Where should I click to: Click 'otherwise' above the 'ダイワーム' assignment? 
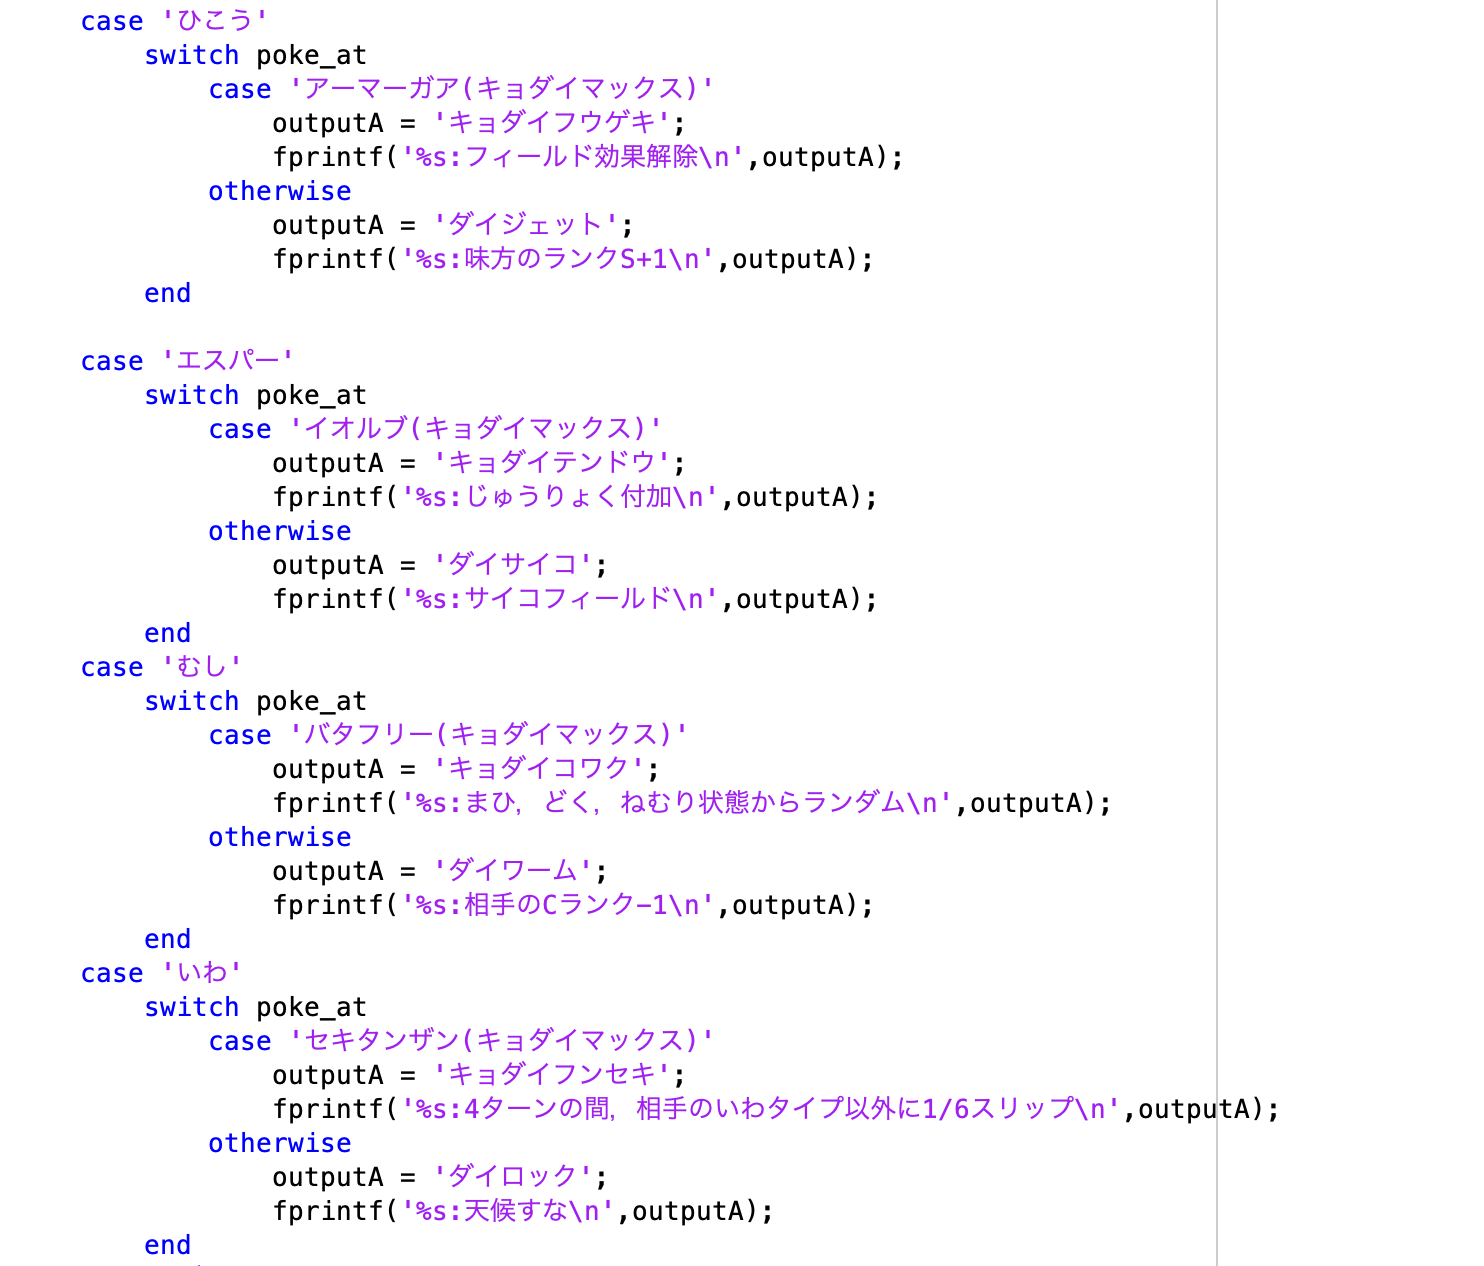280,837
